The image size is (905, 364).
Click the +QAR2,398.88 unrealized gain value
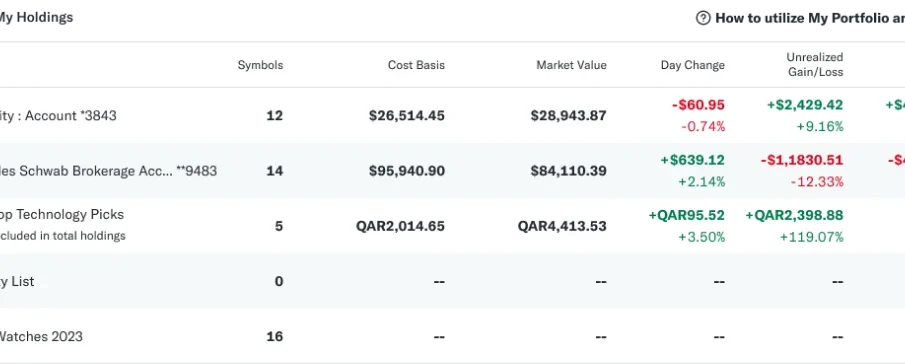pyautogui.click(x=794, y=215)
